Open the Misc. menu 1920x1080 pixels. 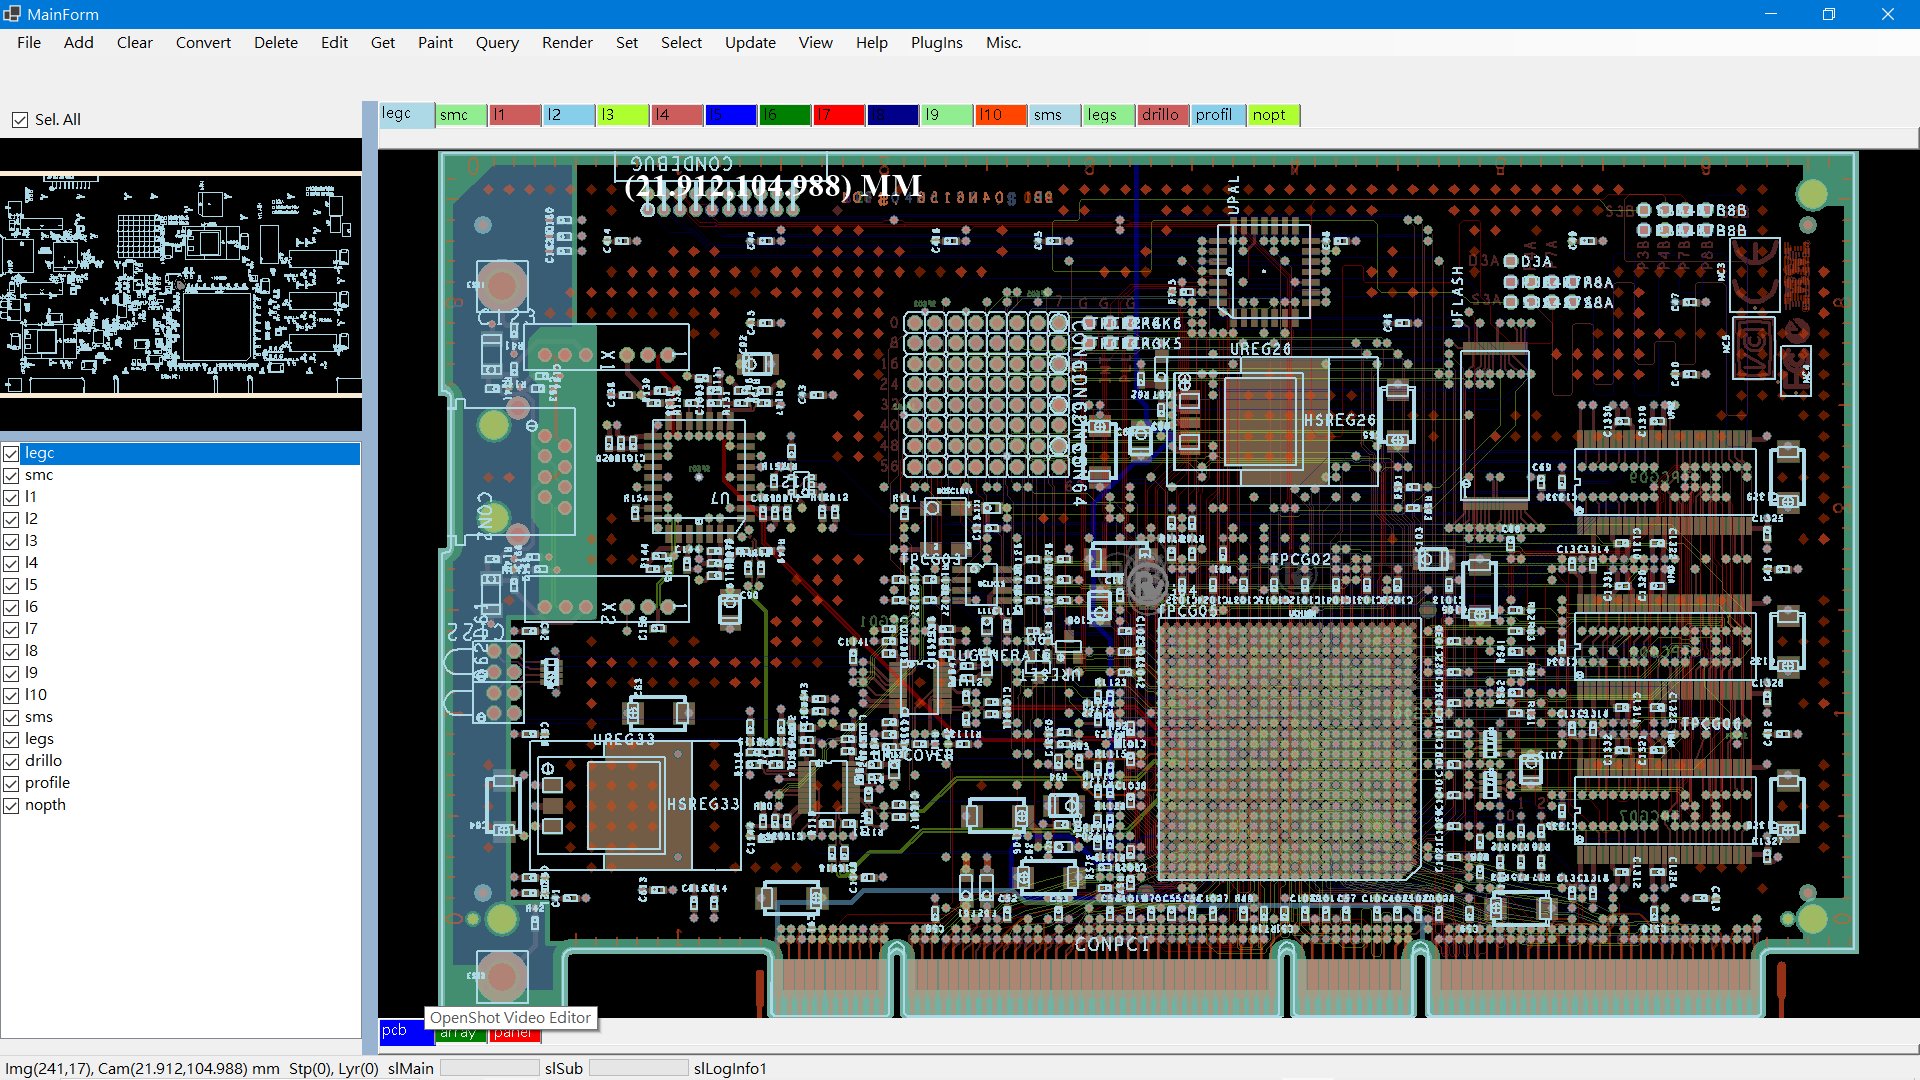[1003, 43]
